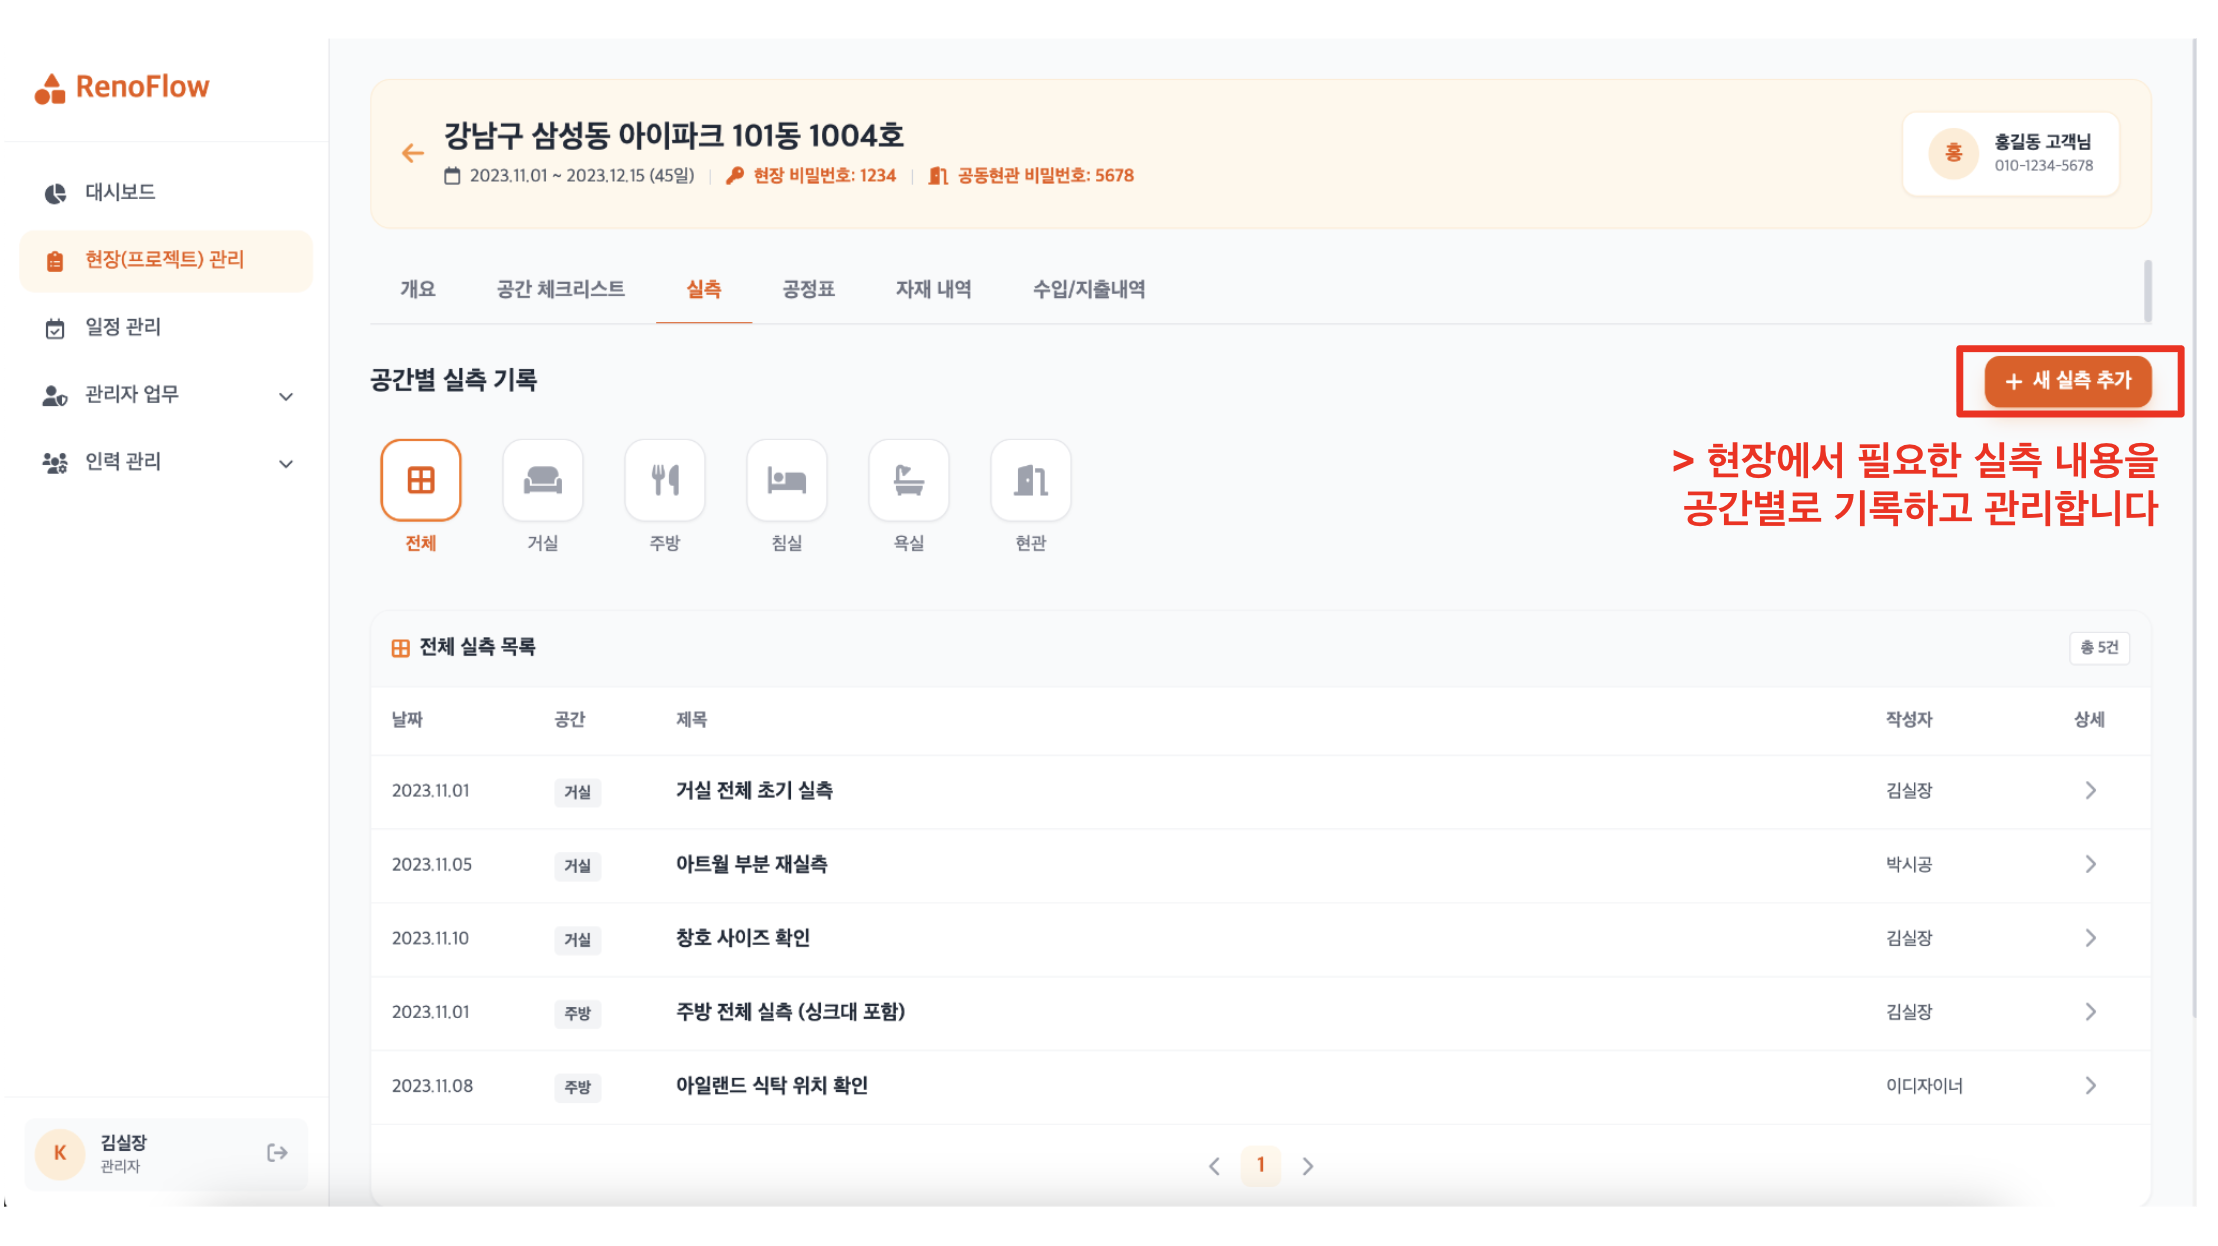
Task: Select the 현관 door icon filter
Action: (1030, 481)
